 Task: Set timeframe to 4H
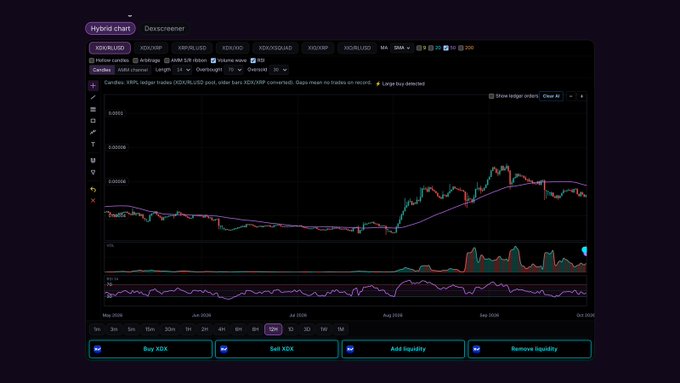tap(222, 329)
